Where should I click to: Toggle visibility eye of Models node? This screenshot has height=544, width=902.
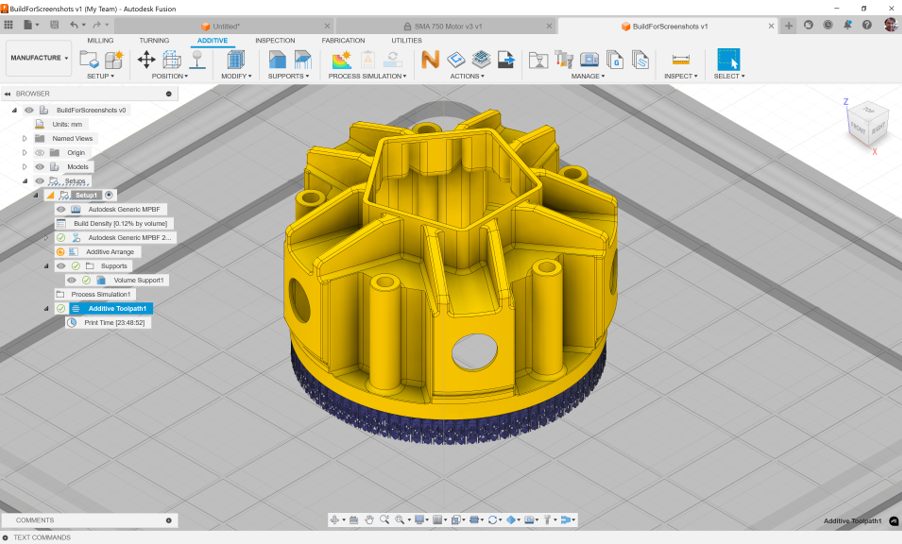coord(40,167)
